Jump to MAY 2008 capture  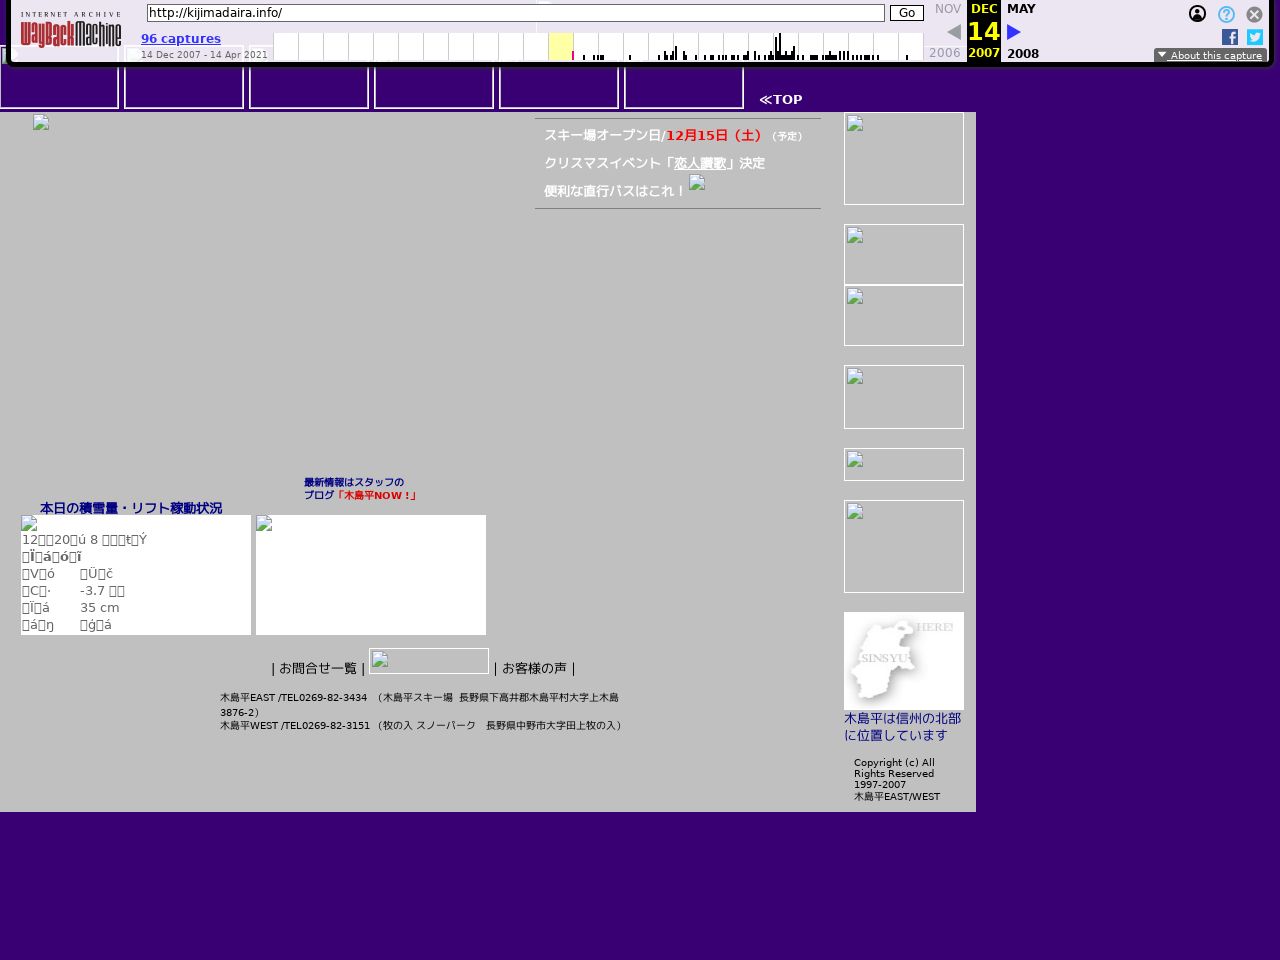click(1021, 9)
